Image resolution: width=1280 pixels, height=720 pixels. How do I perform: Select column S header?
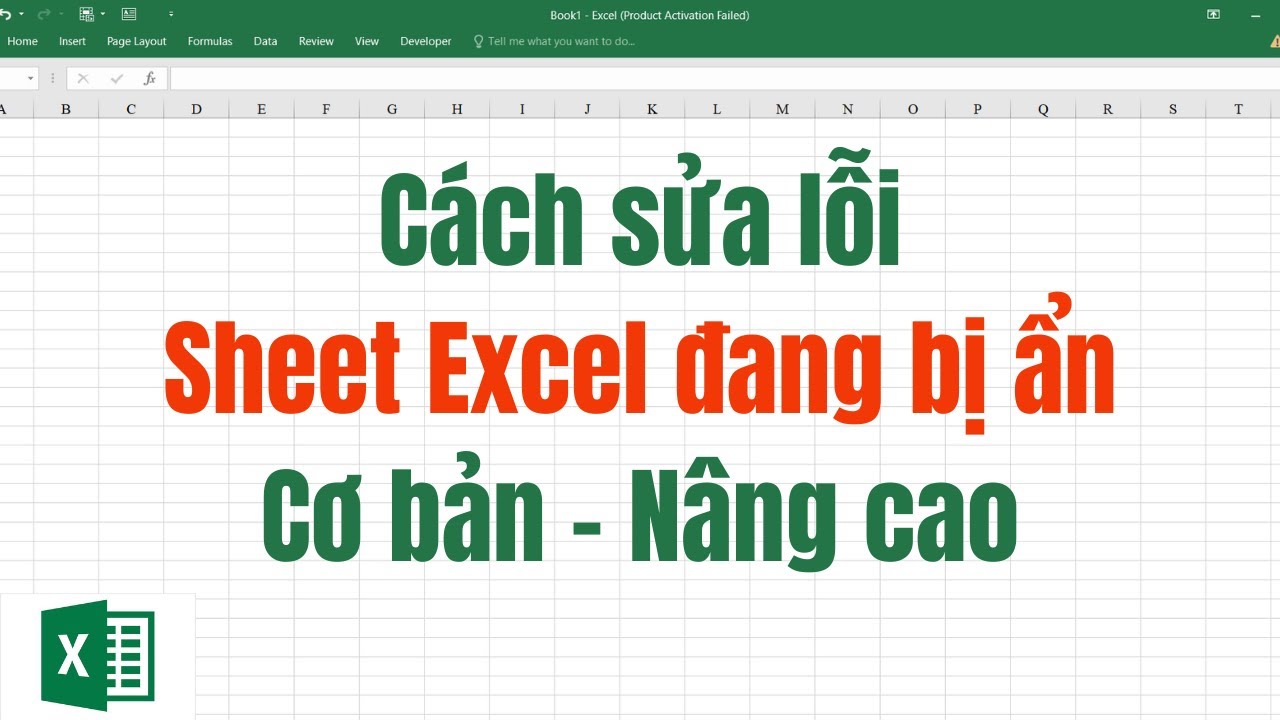pos(1173,109)
